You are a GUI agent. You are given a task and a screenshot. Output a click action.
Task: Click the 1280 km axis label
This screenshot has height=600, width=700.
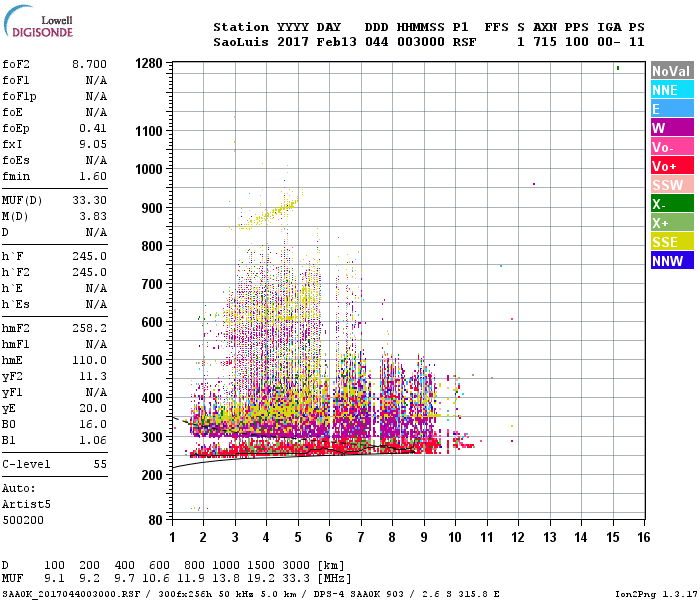tap(149, 63)
